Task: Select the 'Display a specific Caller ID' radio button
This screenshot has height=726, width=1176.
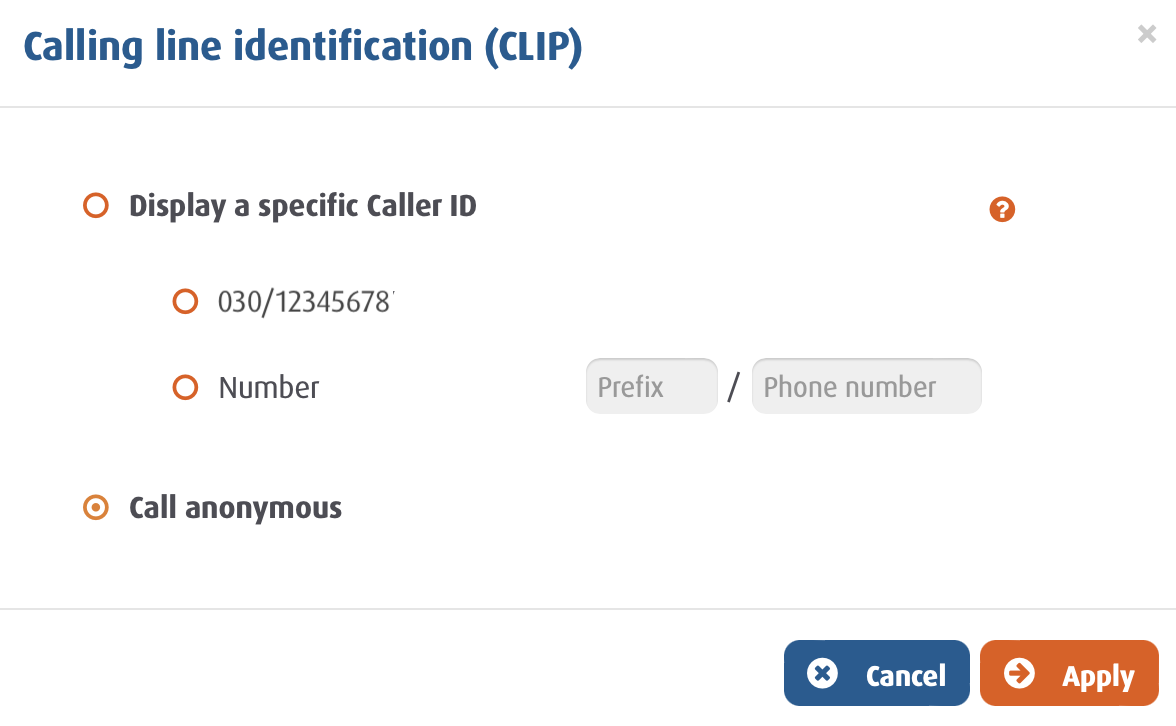Action: click(x=95, y=207)
